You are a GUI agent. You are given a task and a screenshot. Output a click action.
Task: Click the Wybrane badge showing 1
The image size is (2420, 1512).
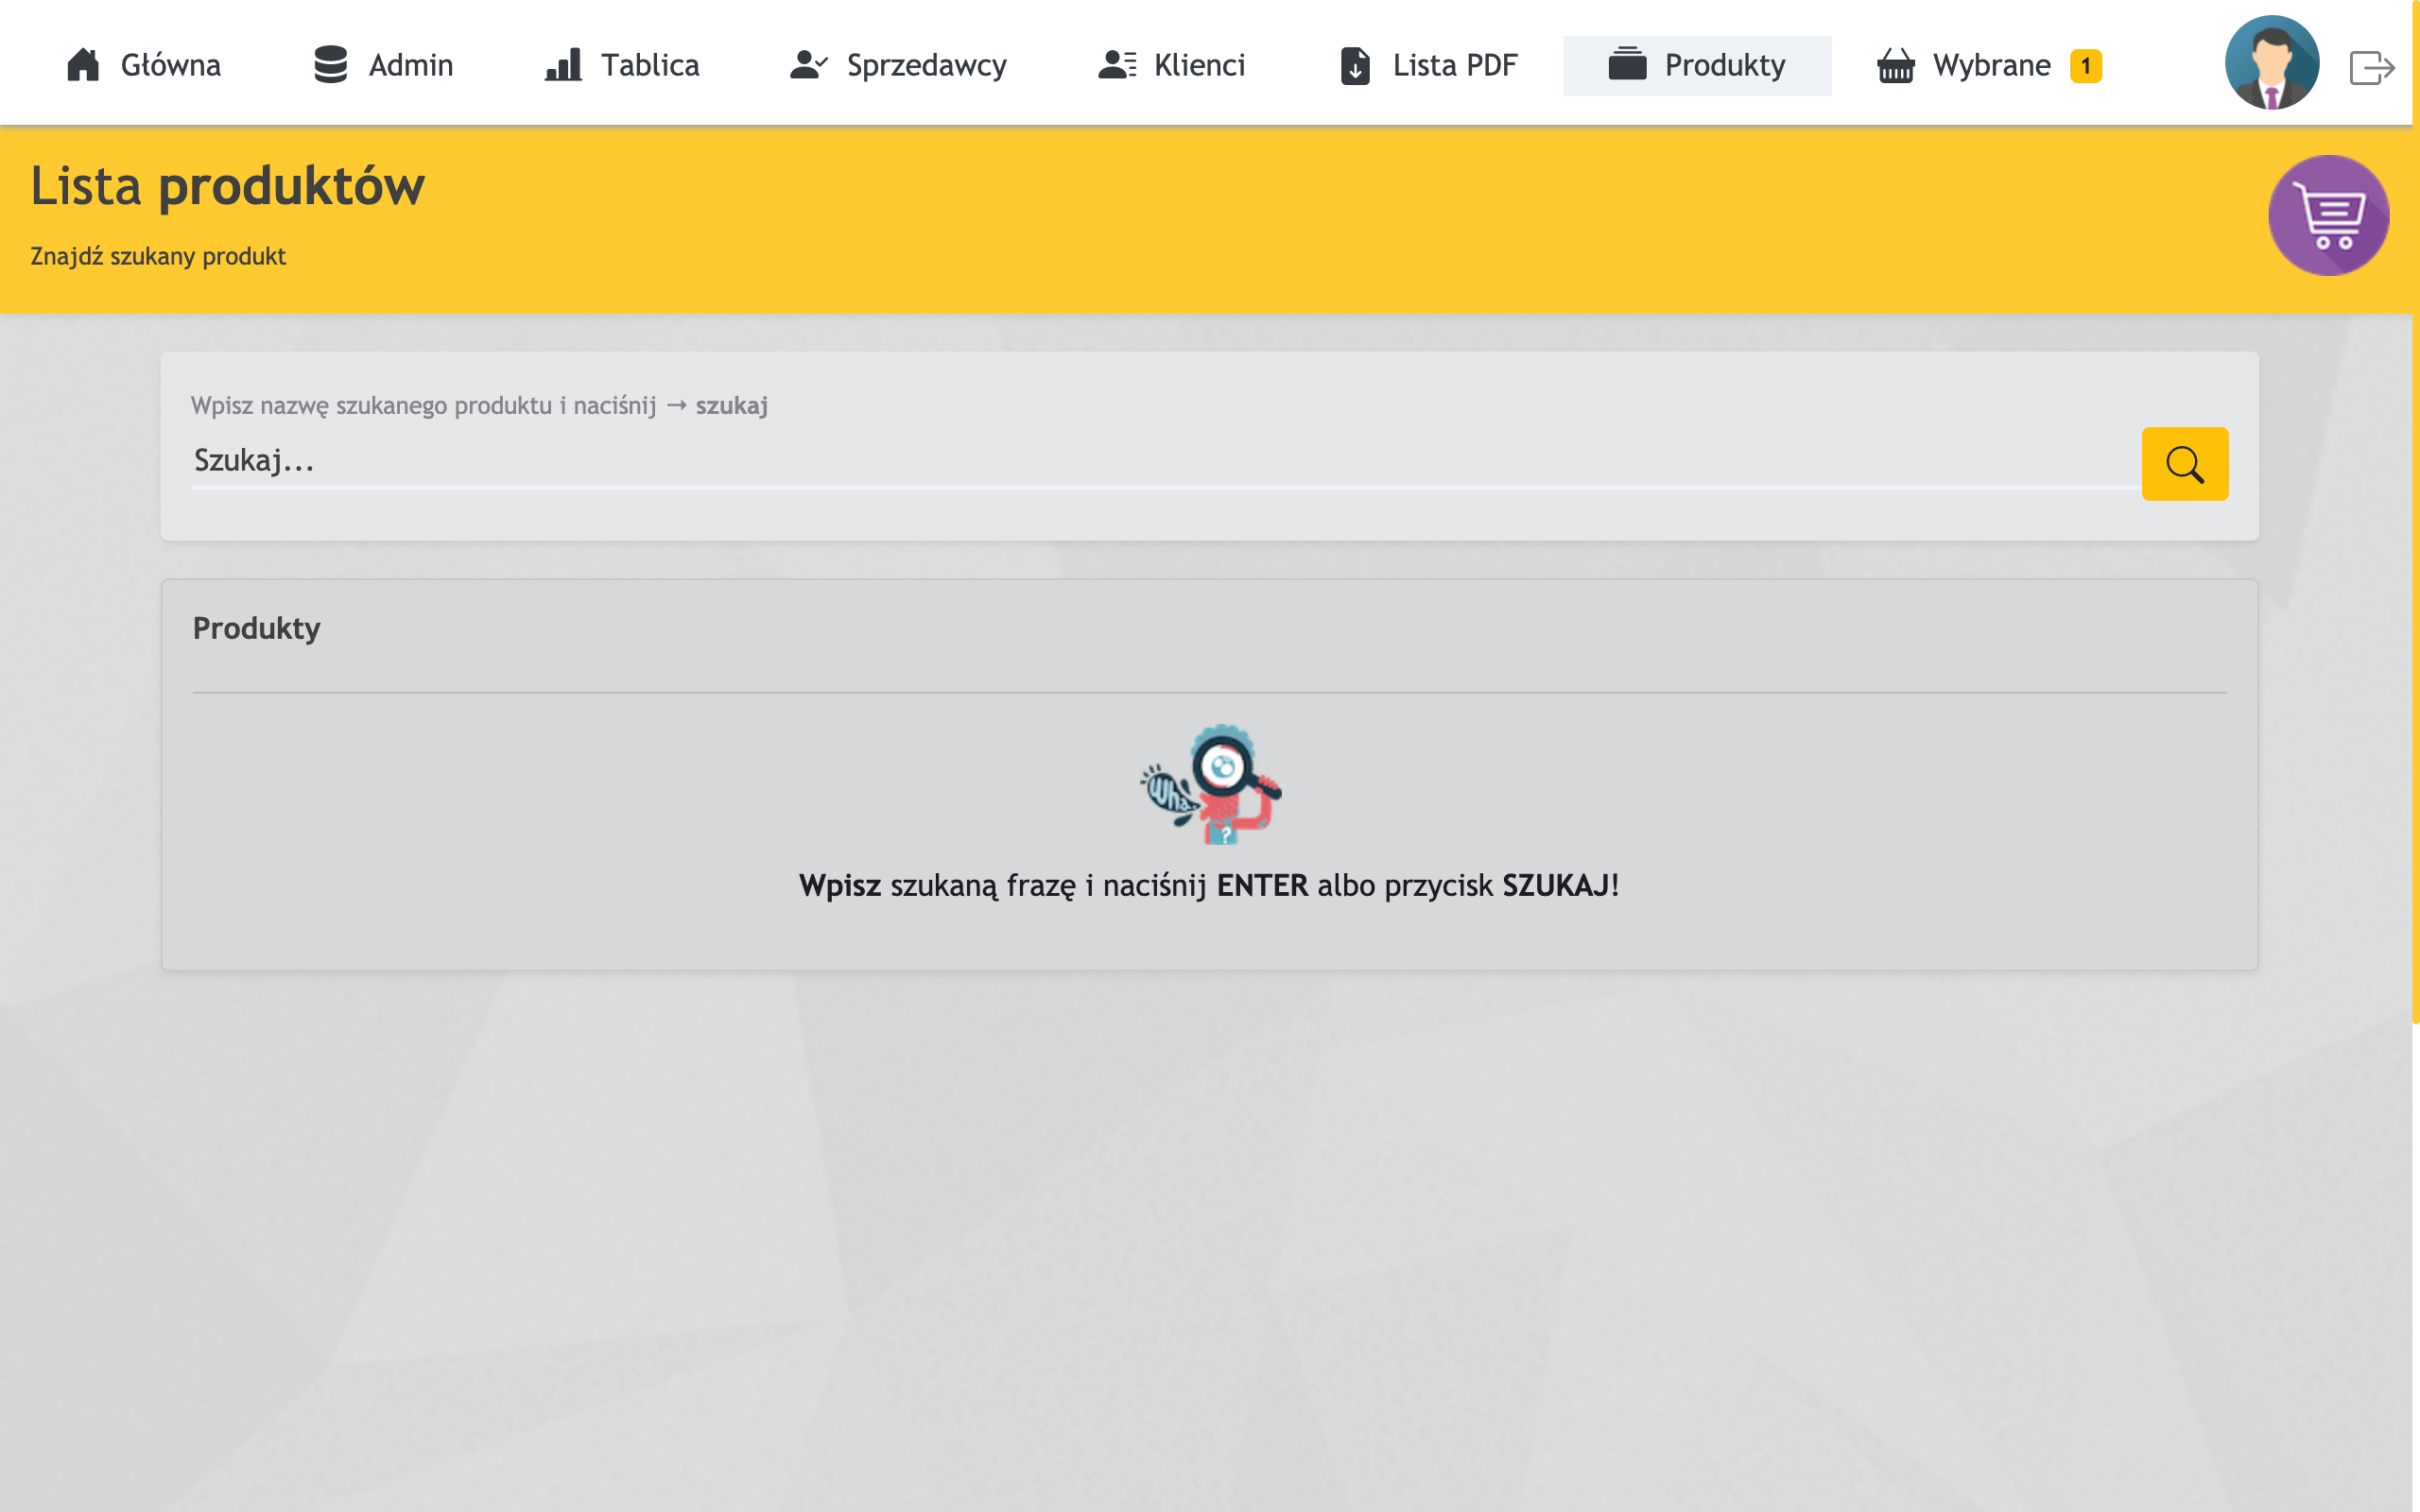(x=2086, y=66)
